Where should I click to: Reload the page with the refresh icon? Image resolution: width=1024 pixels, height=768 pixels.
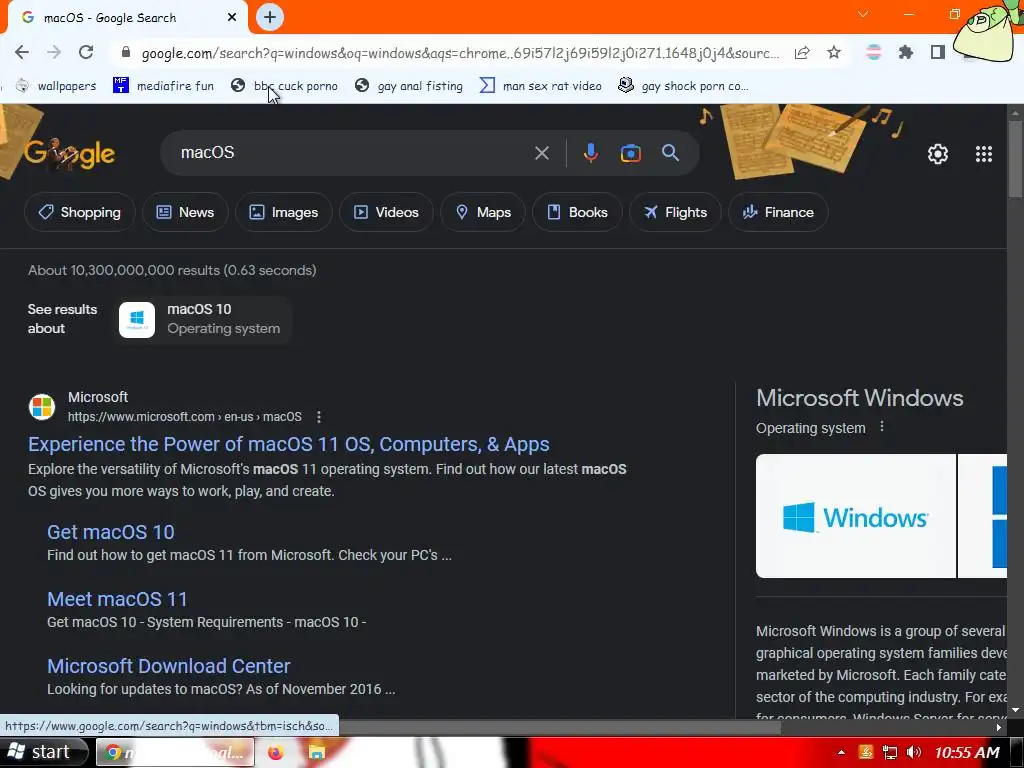(x=86, y=52)
